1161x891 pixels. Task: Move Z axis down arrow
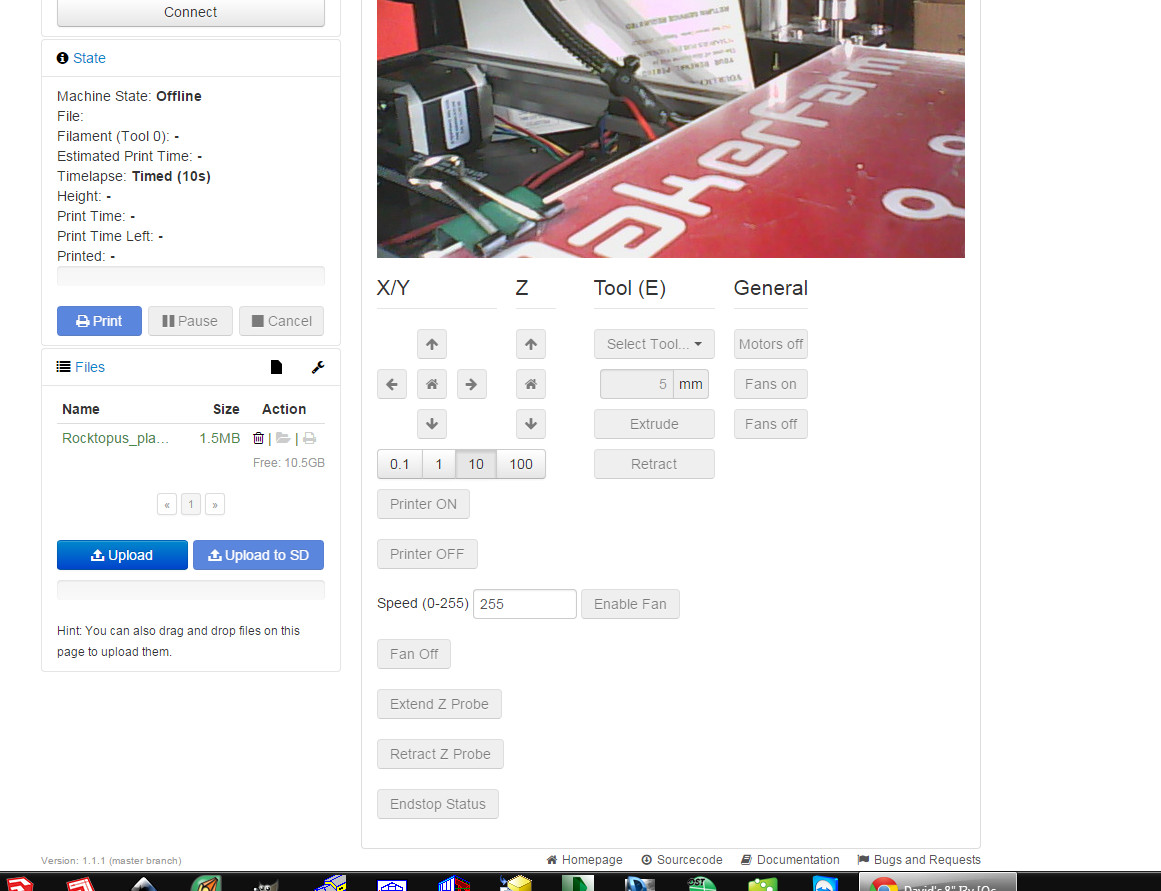[x=531, y=424]
